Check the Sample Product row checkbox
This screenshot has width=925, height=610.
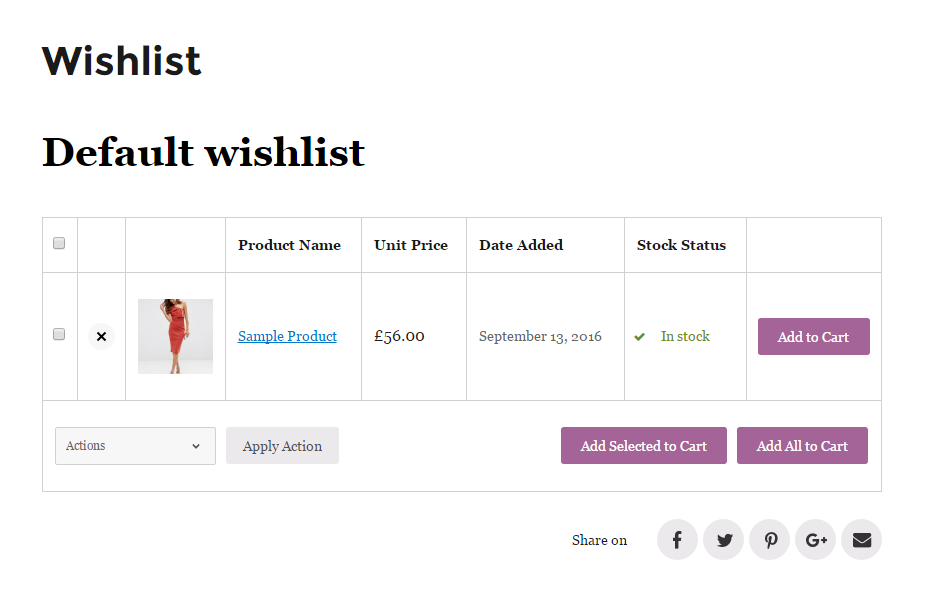59,334
